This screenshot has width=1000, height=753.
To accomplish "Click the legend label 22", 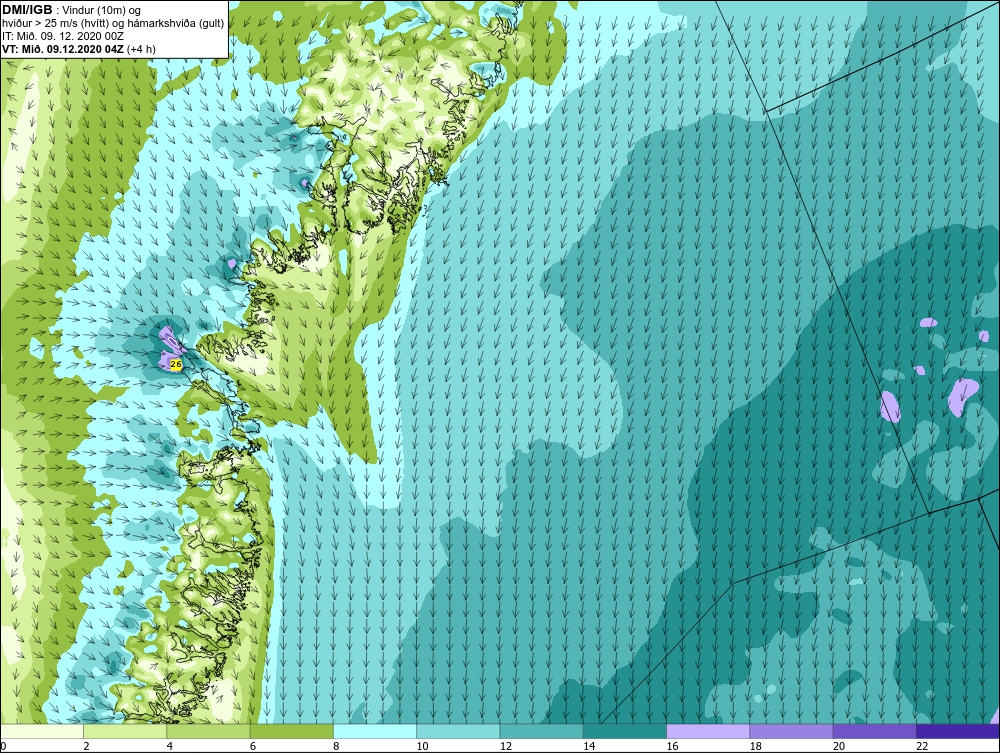I will coord(922,746).
